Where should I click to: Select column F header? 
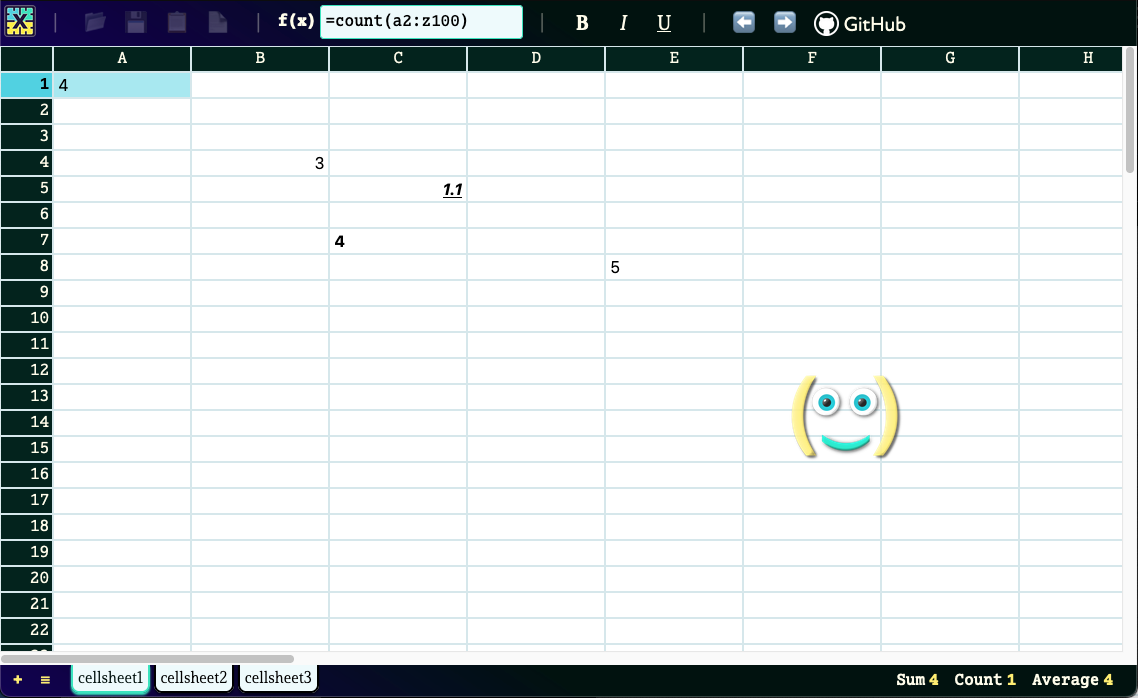811,59
